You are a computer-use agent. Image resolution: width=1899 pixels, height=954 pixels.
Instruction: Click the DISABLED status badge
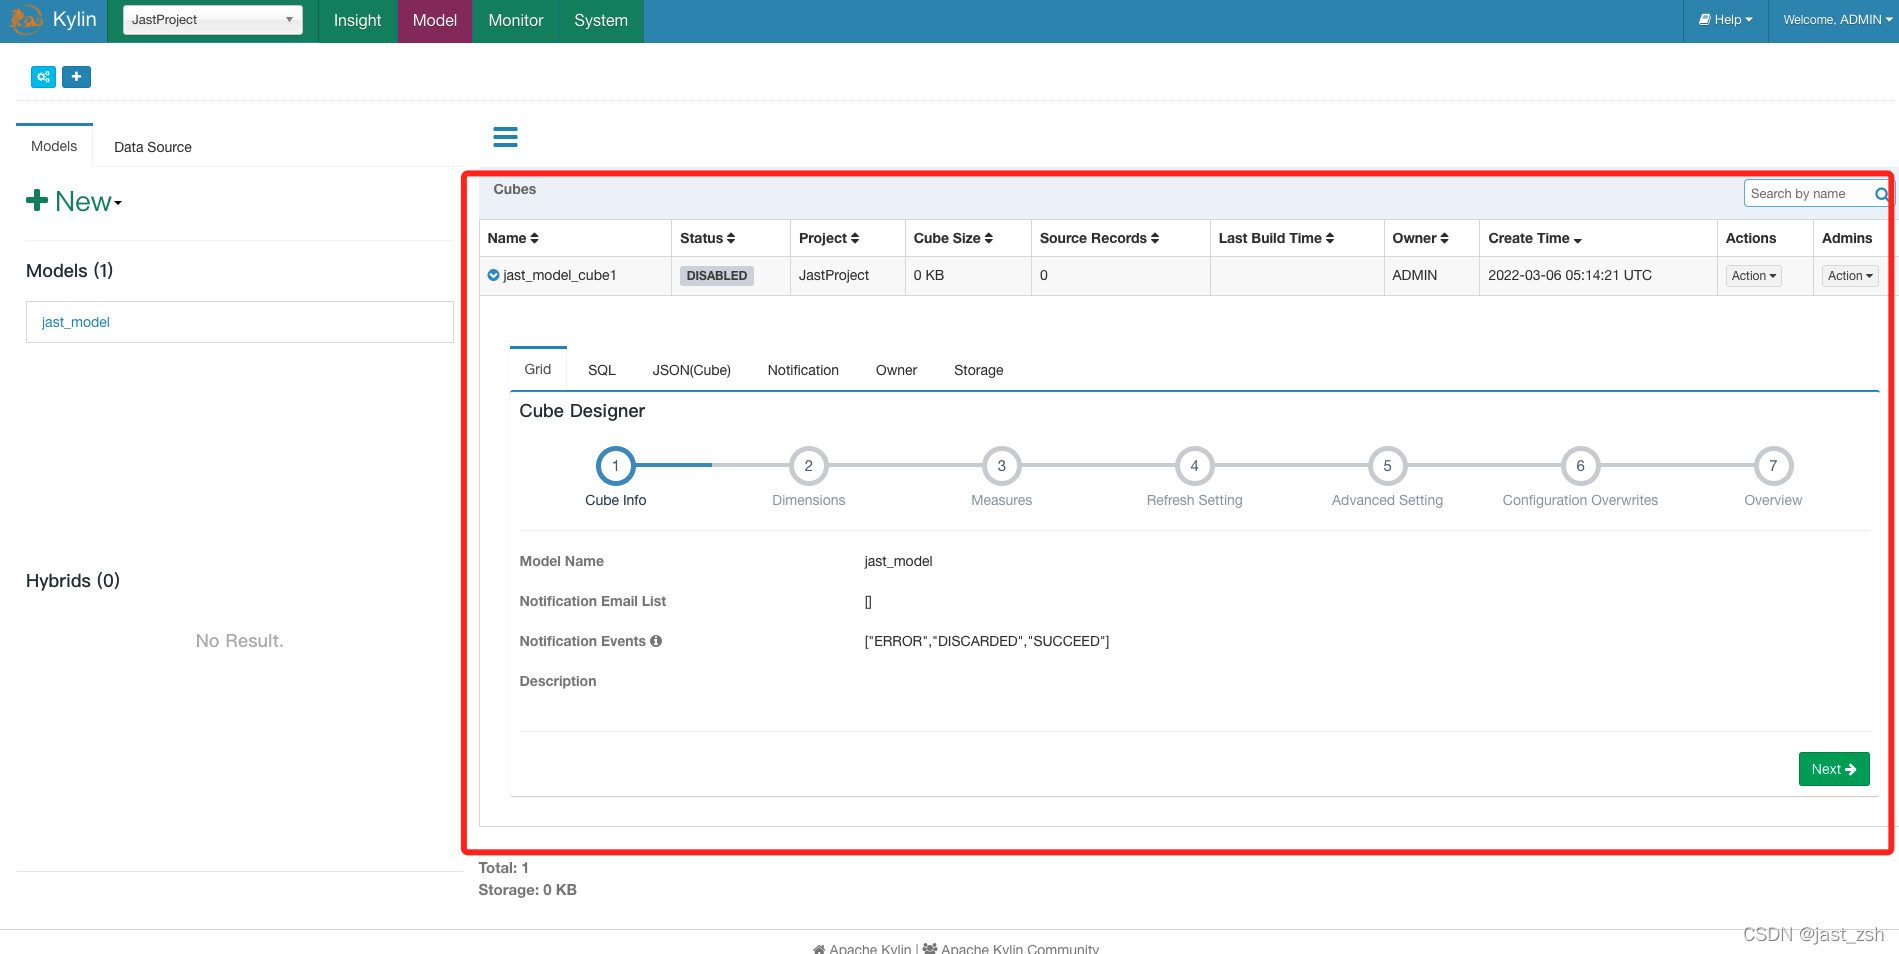(x=717, y=276)
